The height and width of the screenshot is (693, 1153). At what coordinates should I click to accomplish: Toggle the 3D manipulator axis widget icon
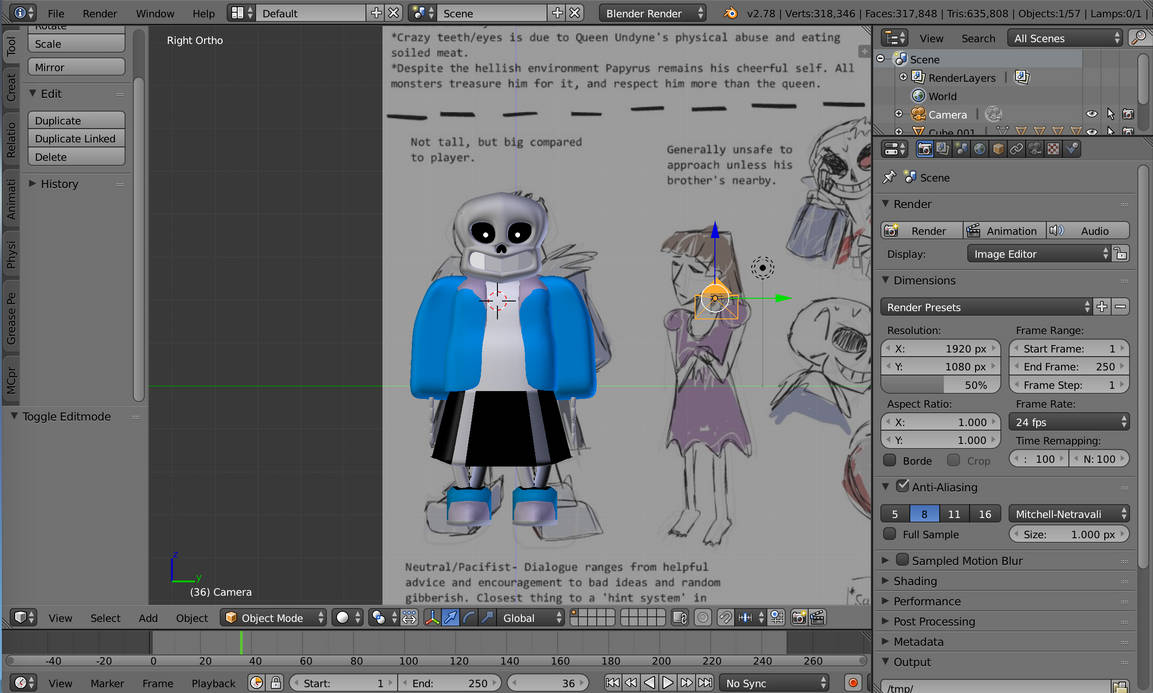tap(432, 618)
